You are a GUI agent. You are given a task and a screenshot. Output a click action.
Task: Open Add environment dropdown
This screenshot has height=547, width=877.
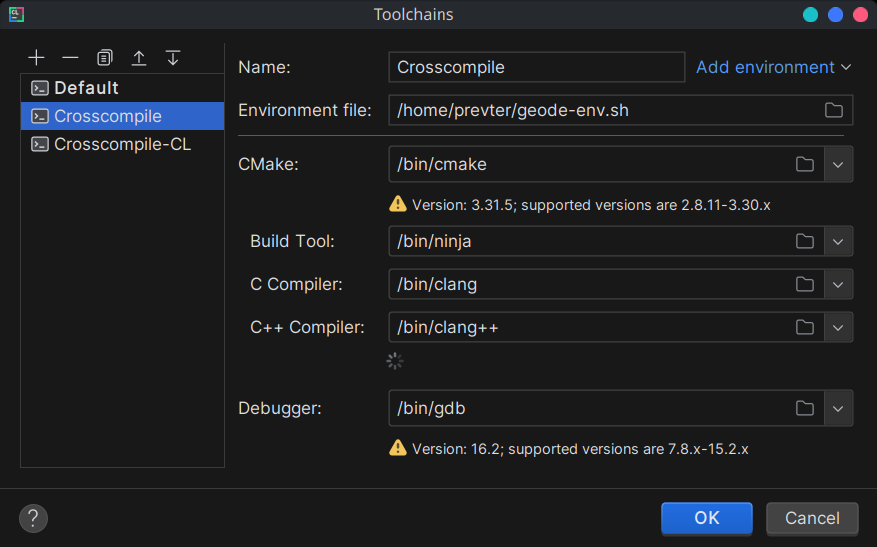click(x=774, y=67)
